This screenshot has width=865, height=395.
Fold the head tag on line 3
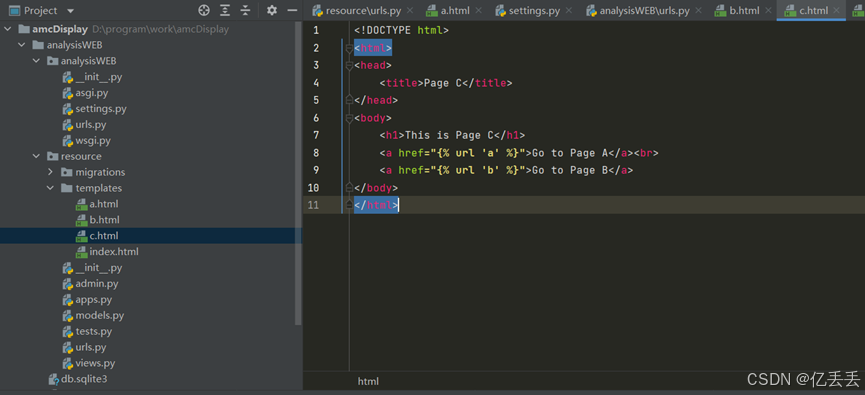349,66
